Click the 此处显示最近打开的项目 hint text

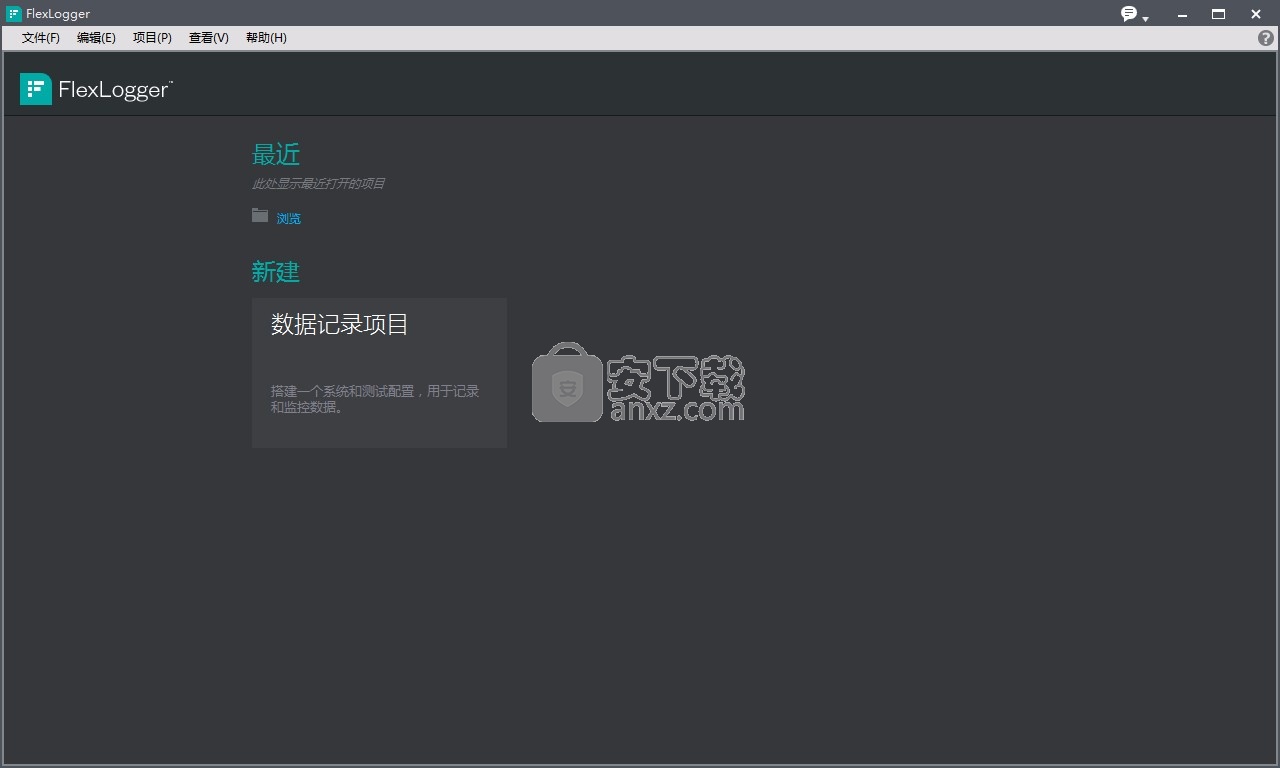coord(318,184)
